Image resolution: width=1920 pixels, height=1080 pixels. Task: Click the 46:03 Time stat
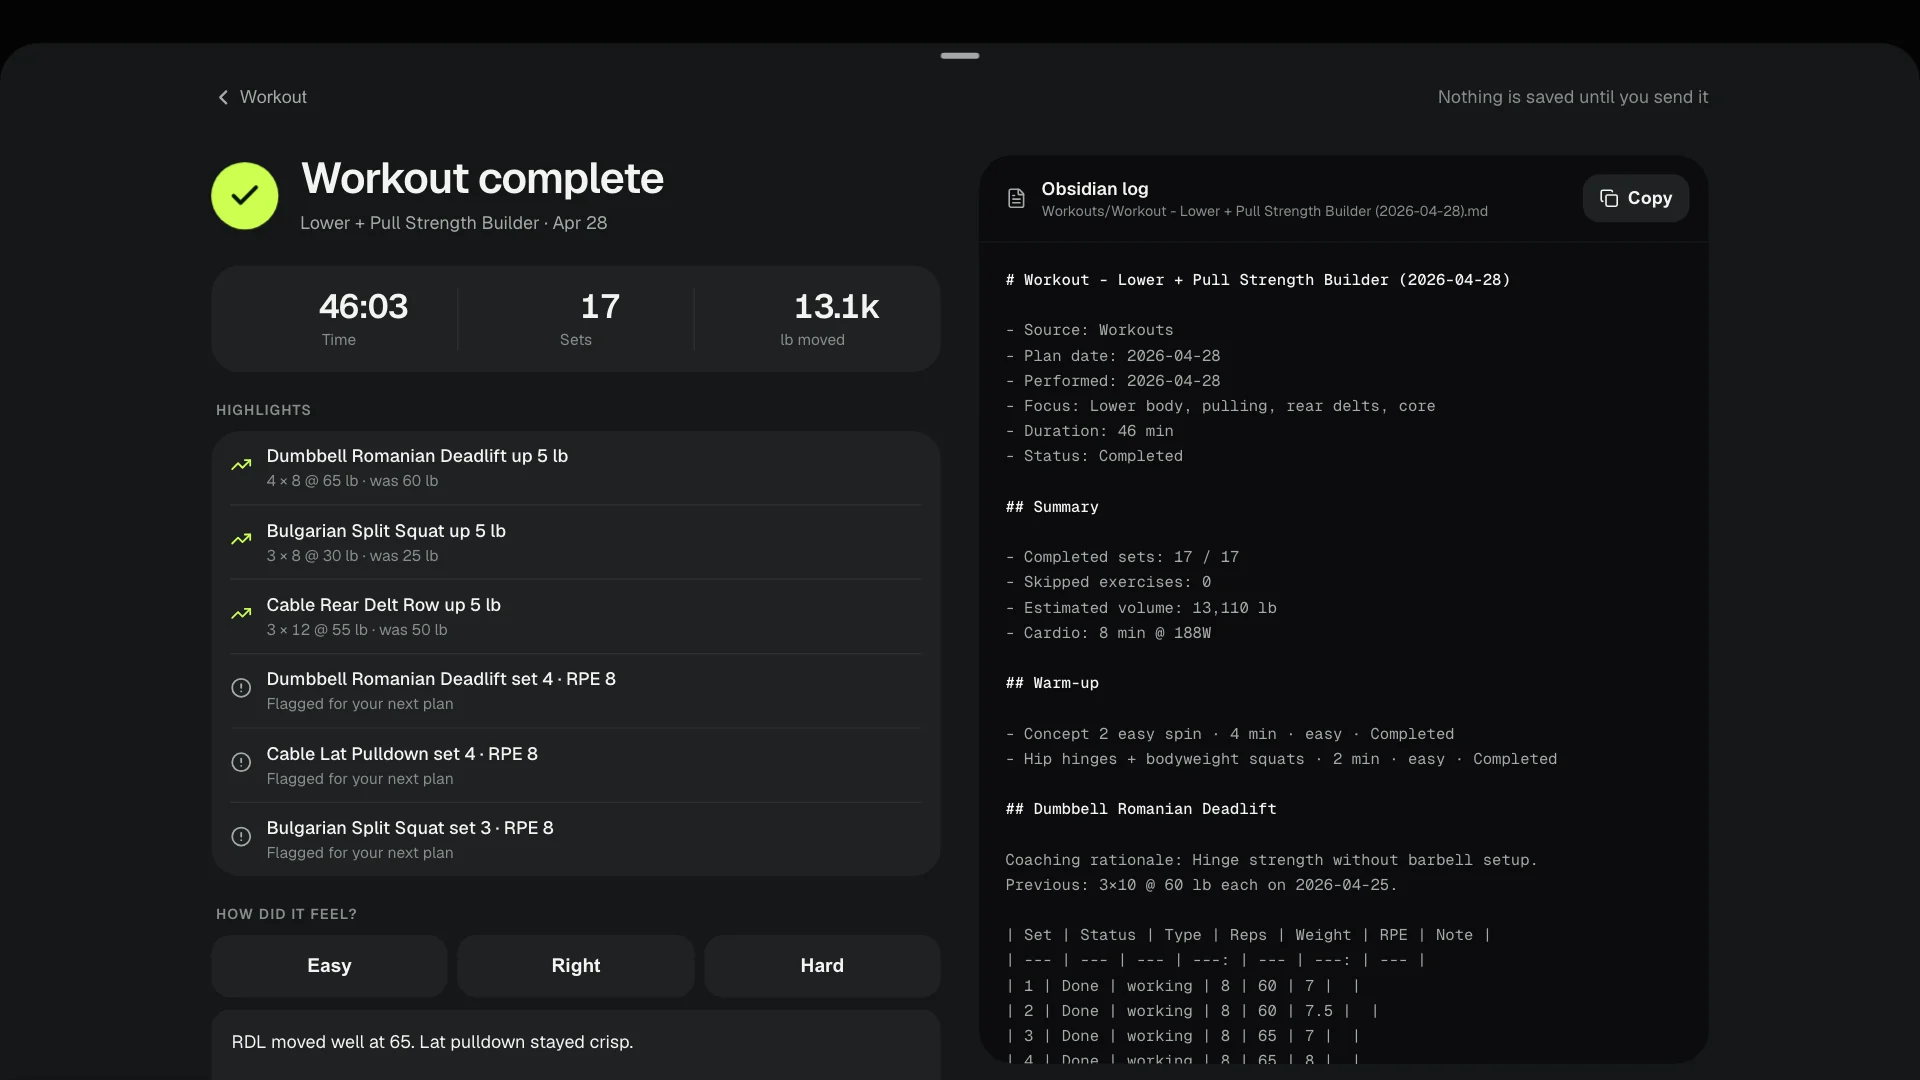[x=339, y=319]
